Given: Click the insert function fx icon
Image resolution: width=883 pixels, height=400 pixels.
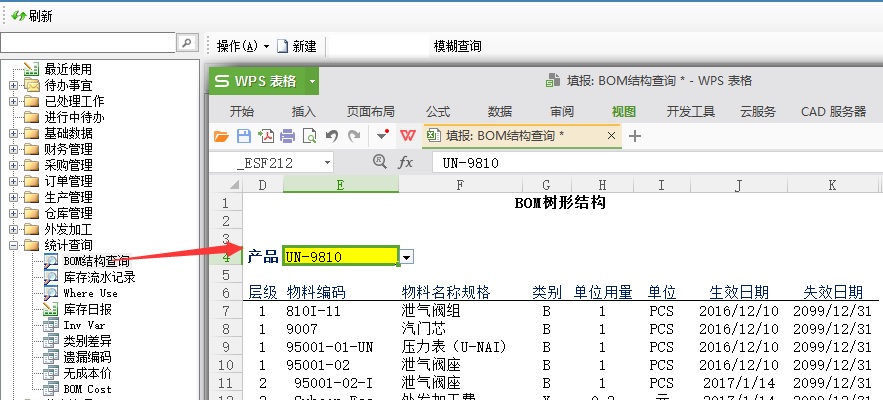Looking at the screenshot, I should (x=406, y=162).
